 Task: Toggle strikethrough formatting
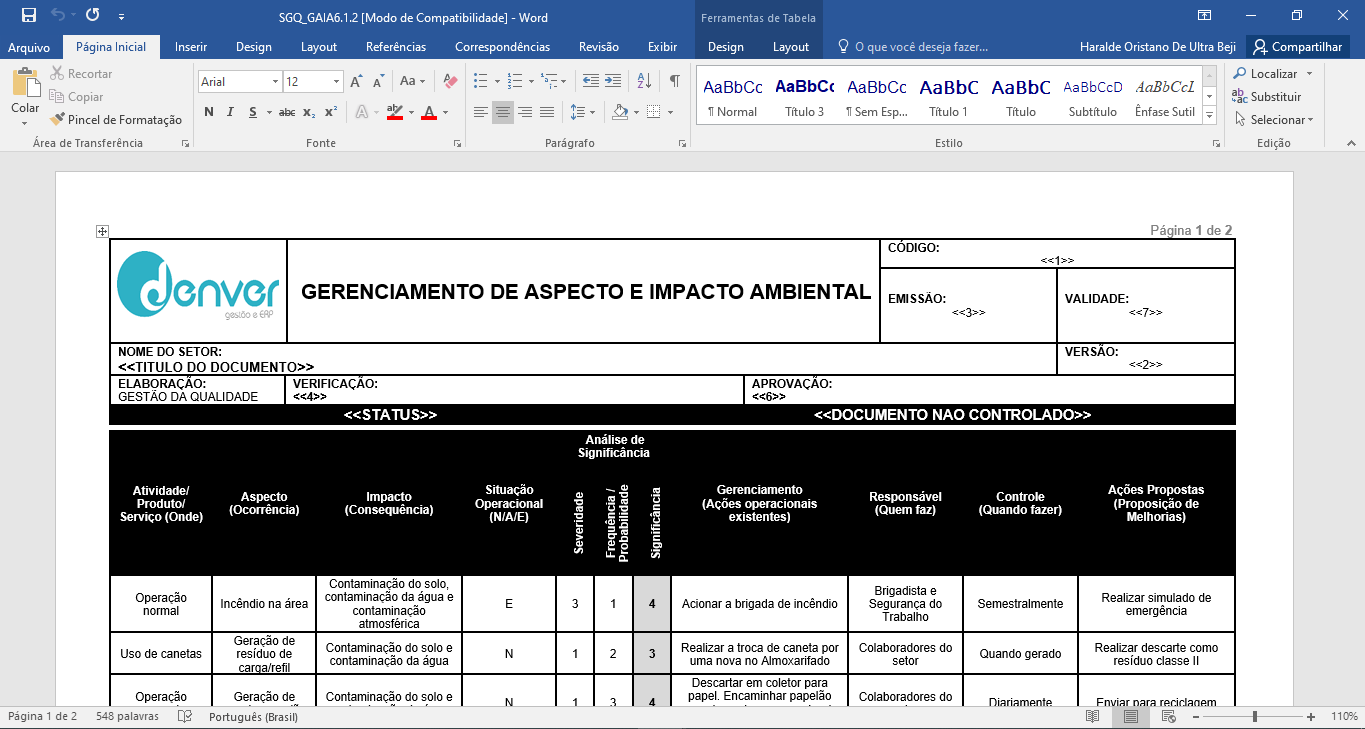pyautogui.click(x=287, y=112)
